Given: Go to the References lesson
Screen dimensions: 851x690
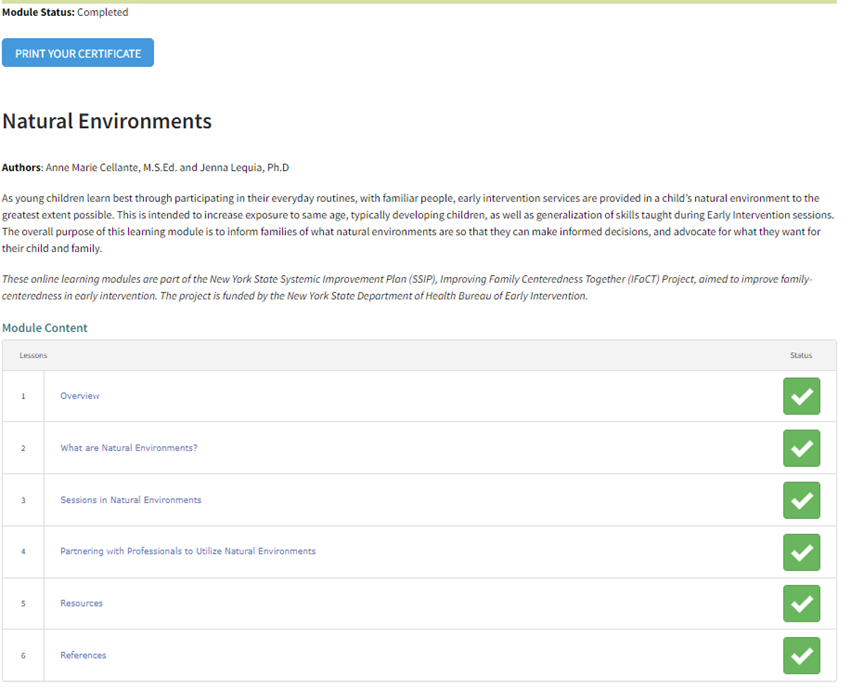Looking at the screenshot, I should (x=83, y=655).
